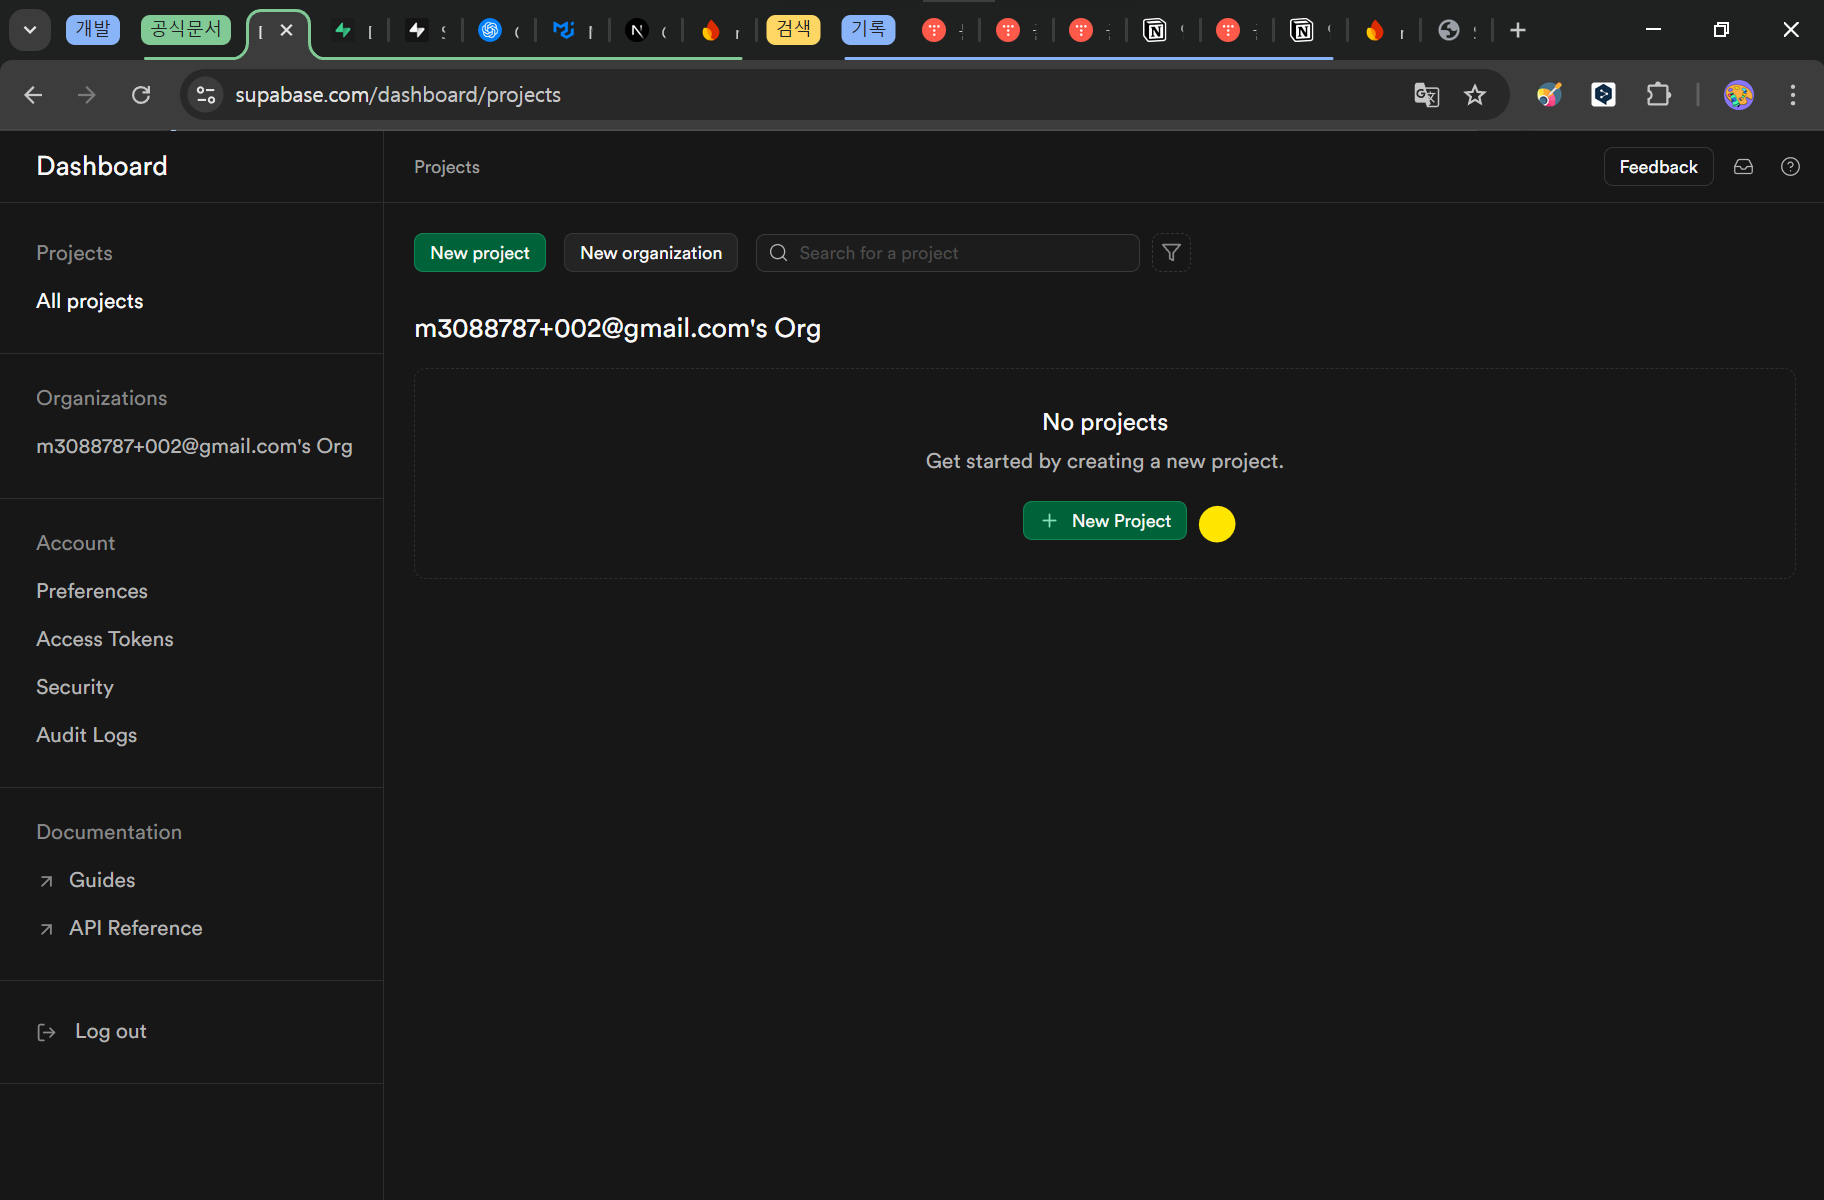Screen dimensions: 1824x1200
Task: Click the address bar URL
Action: click(398, 95)
